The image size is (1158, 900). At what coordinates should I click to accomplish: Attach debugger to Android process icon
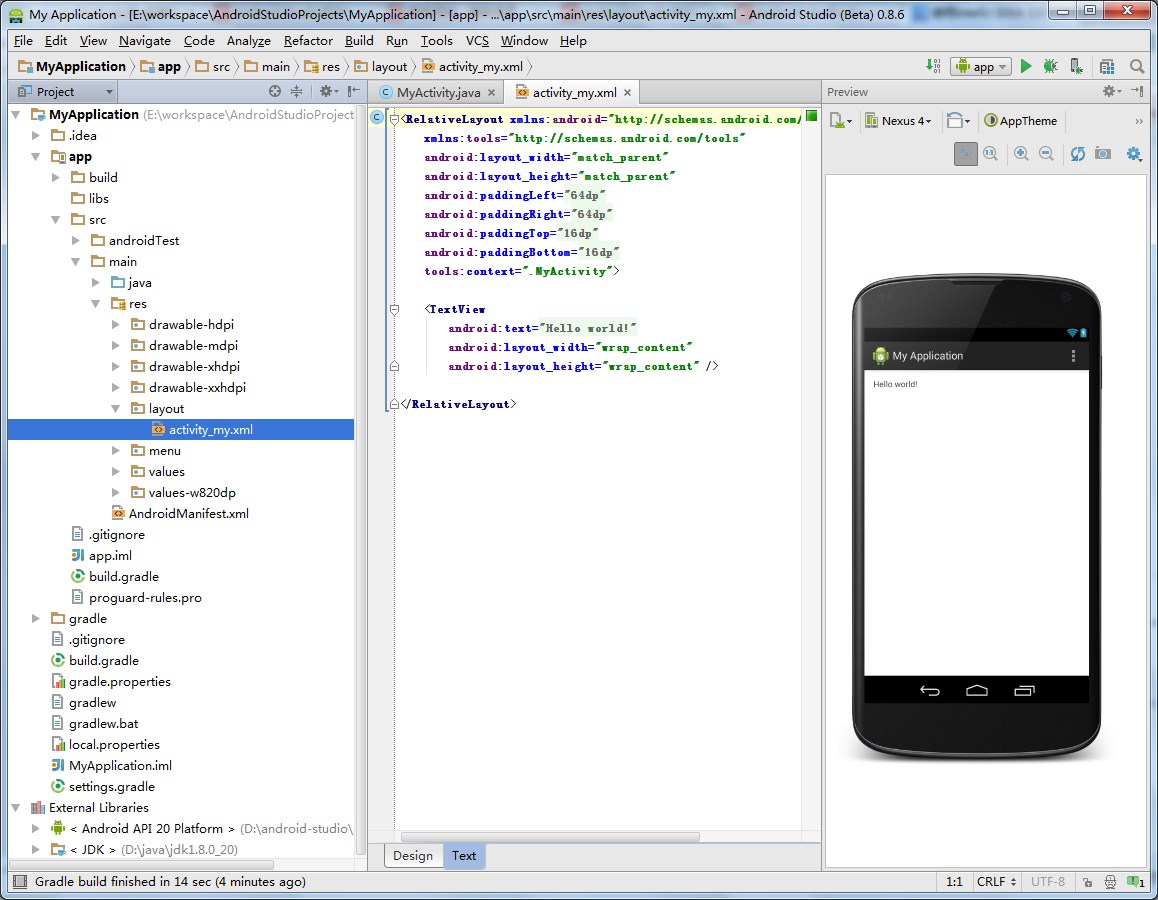1077,66
